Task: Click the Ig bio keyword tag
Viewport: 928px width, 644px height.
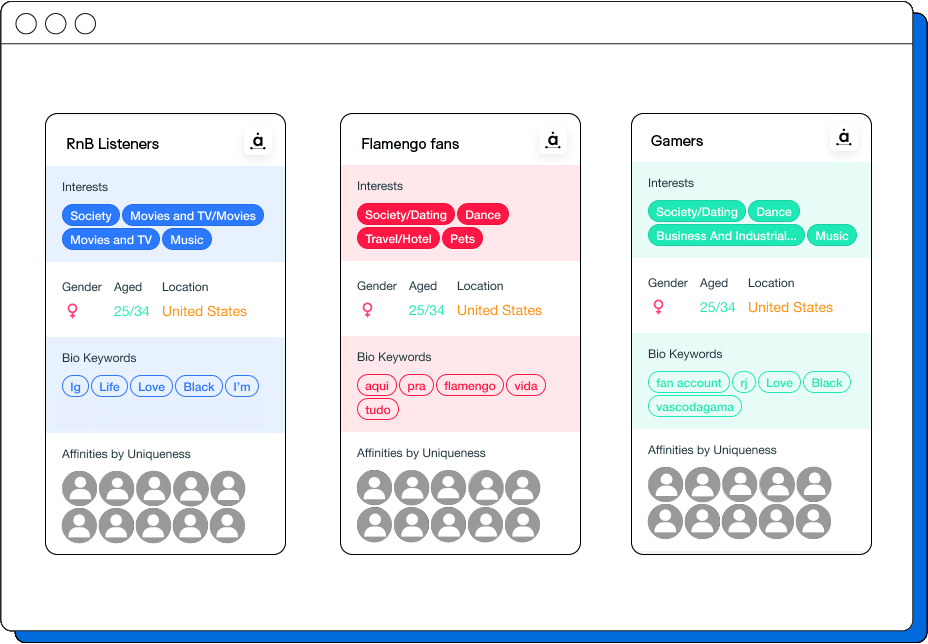Action: tap(75, 387)
